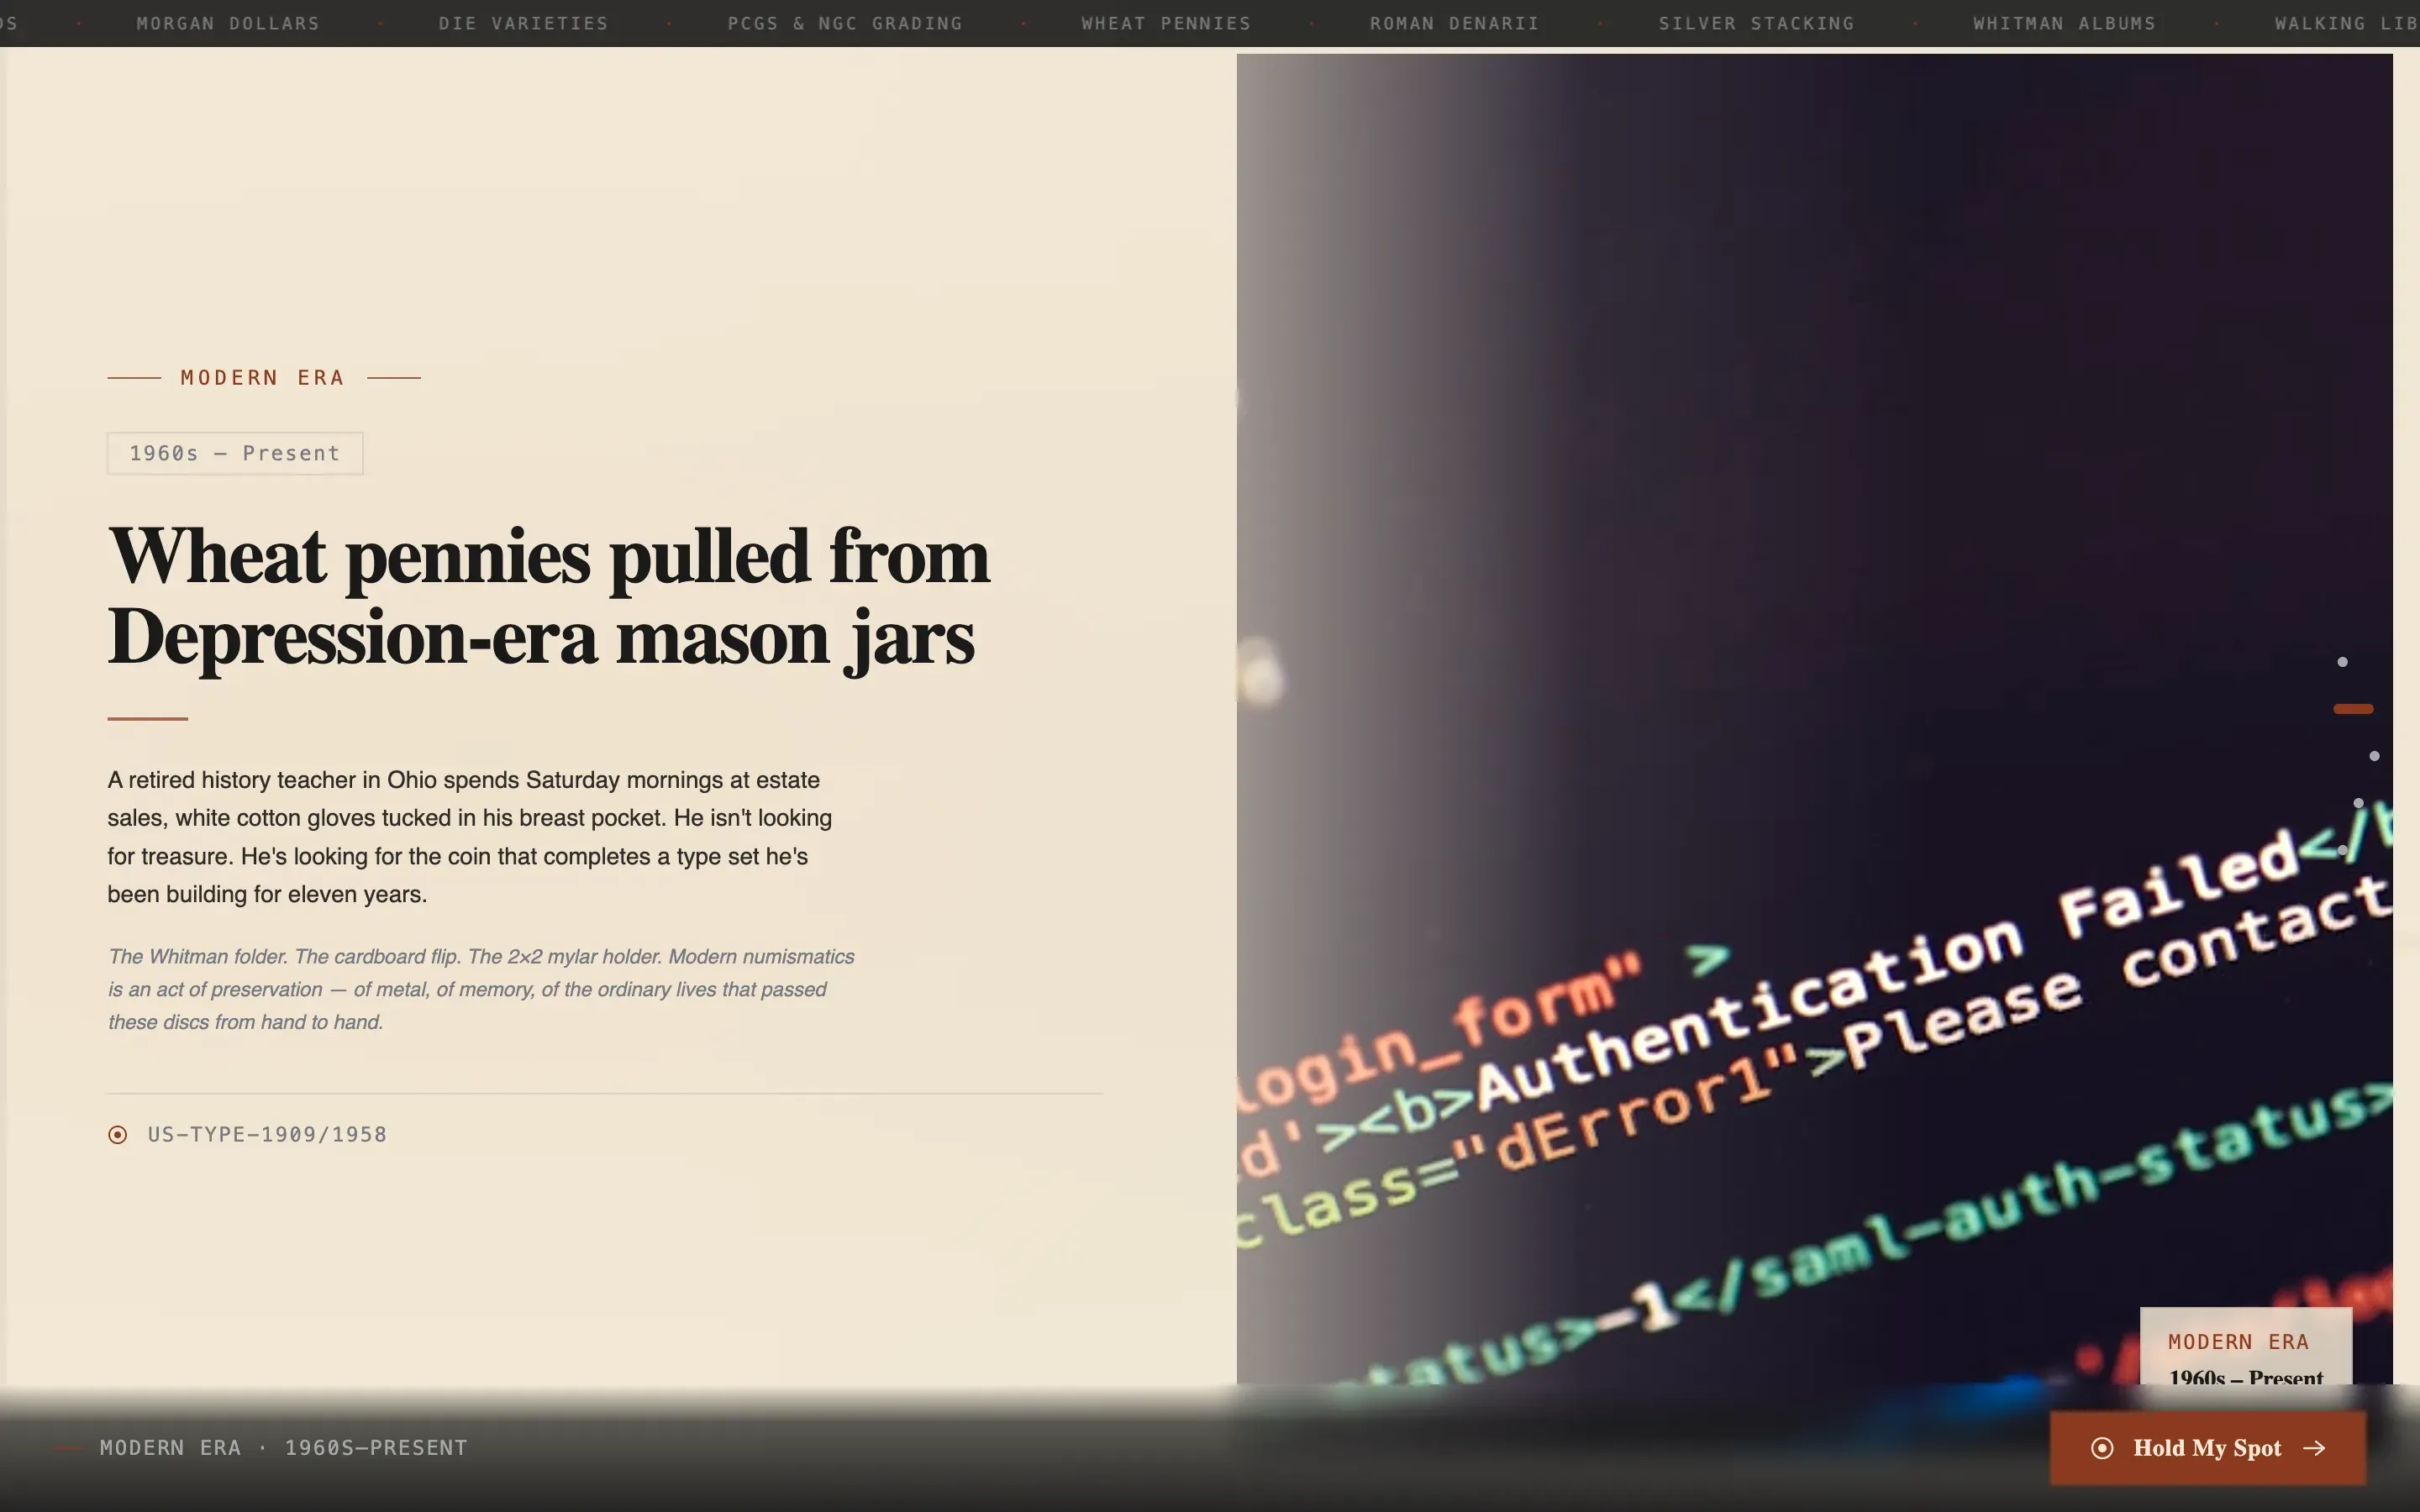The image size is (2420, 1512).
Task: Click the Modern Era caption card on image
Action: coord(2246,1347)
